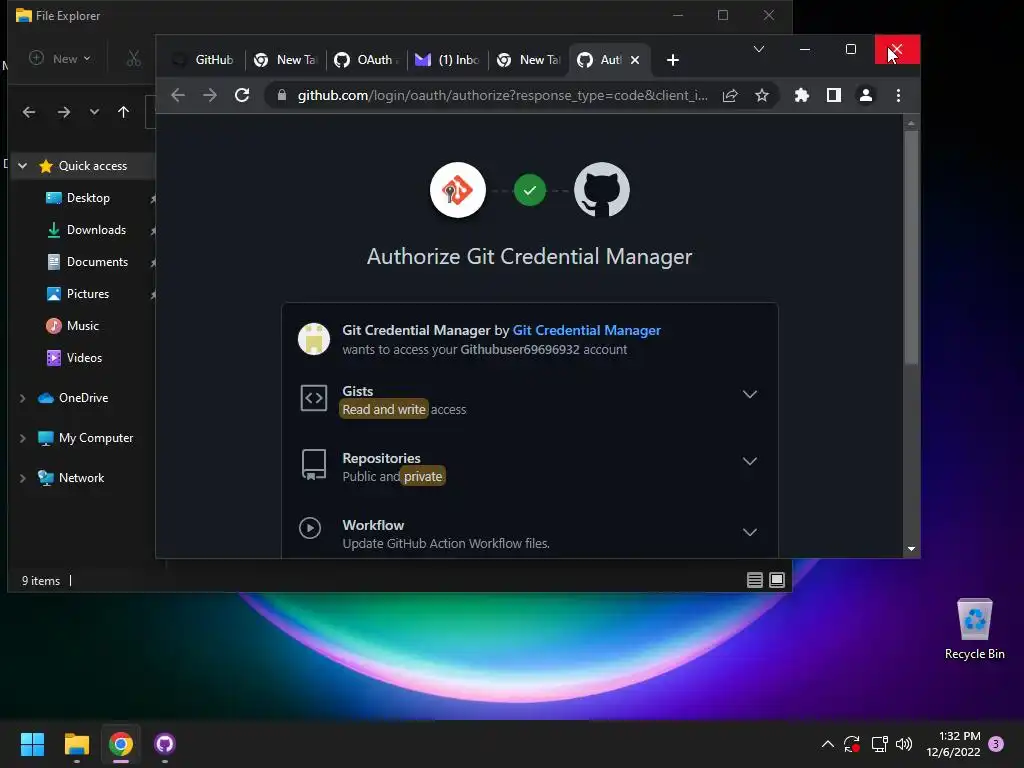Open GitHub Desktop from taskbar

(165, 744)
